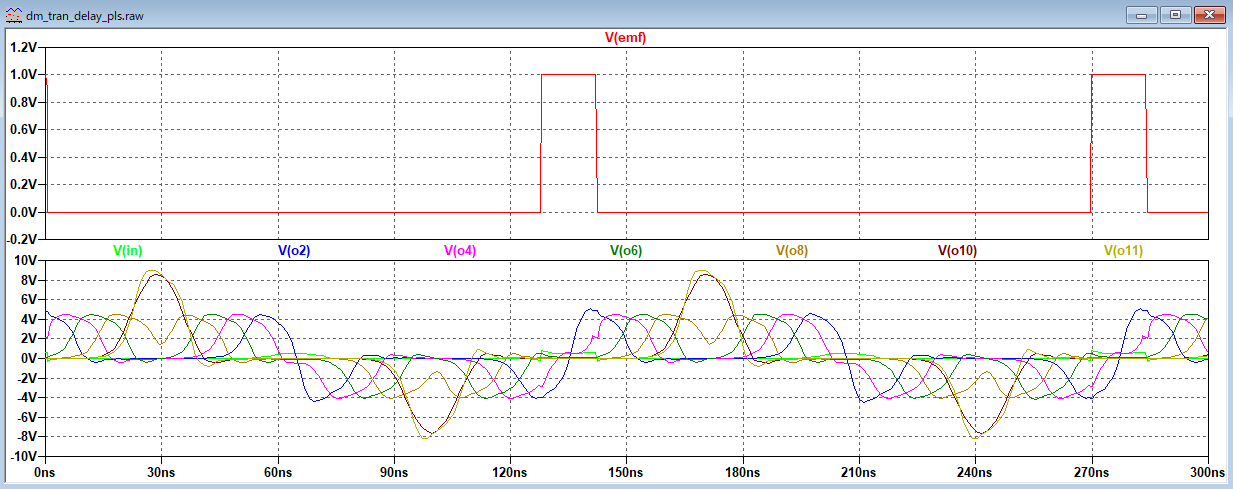
Task: Click the 240ns time axis label
Action: pos(975,471)
